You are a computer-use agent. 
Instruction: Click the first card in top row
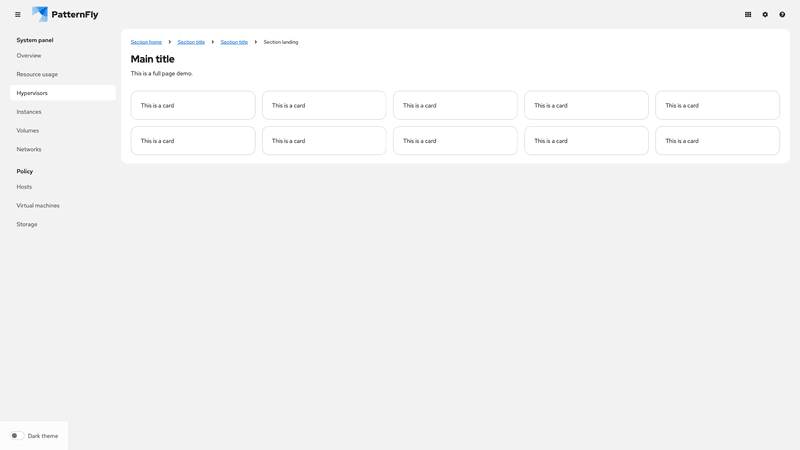pos(193,105)
